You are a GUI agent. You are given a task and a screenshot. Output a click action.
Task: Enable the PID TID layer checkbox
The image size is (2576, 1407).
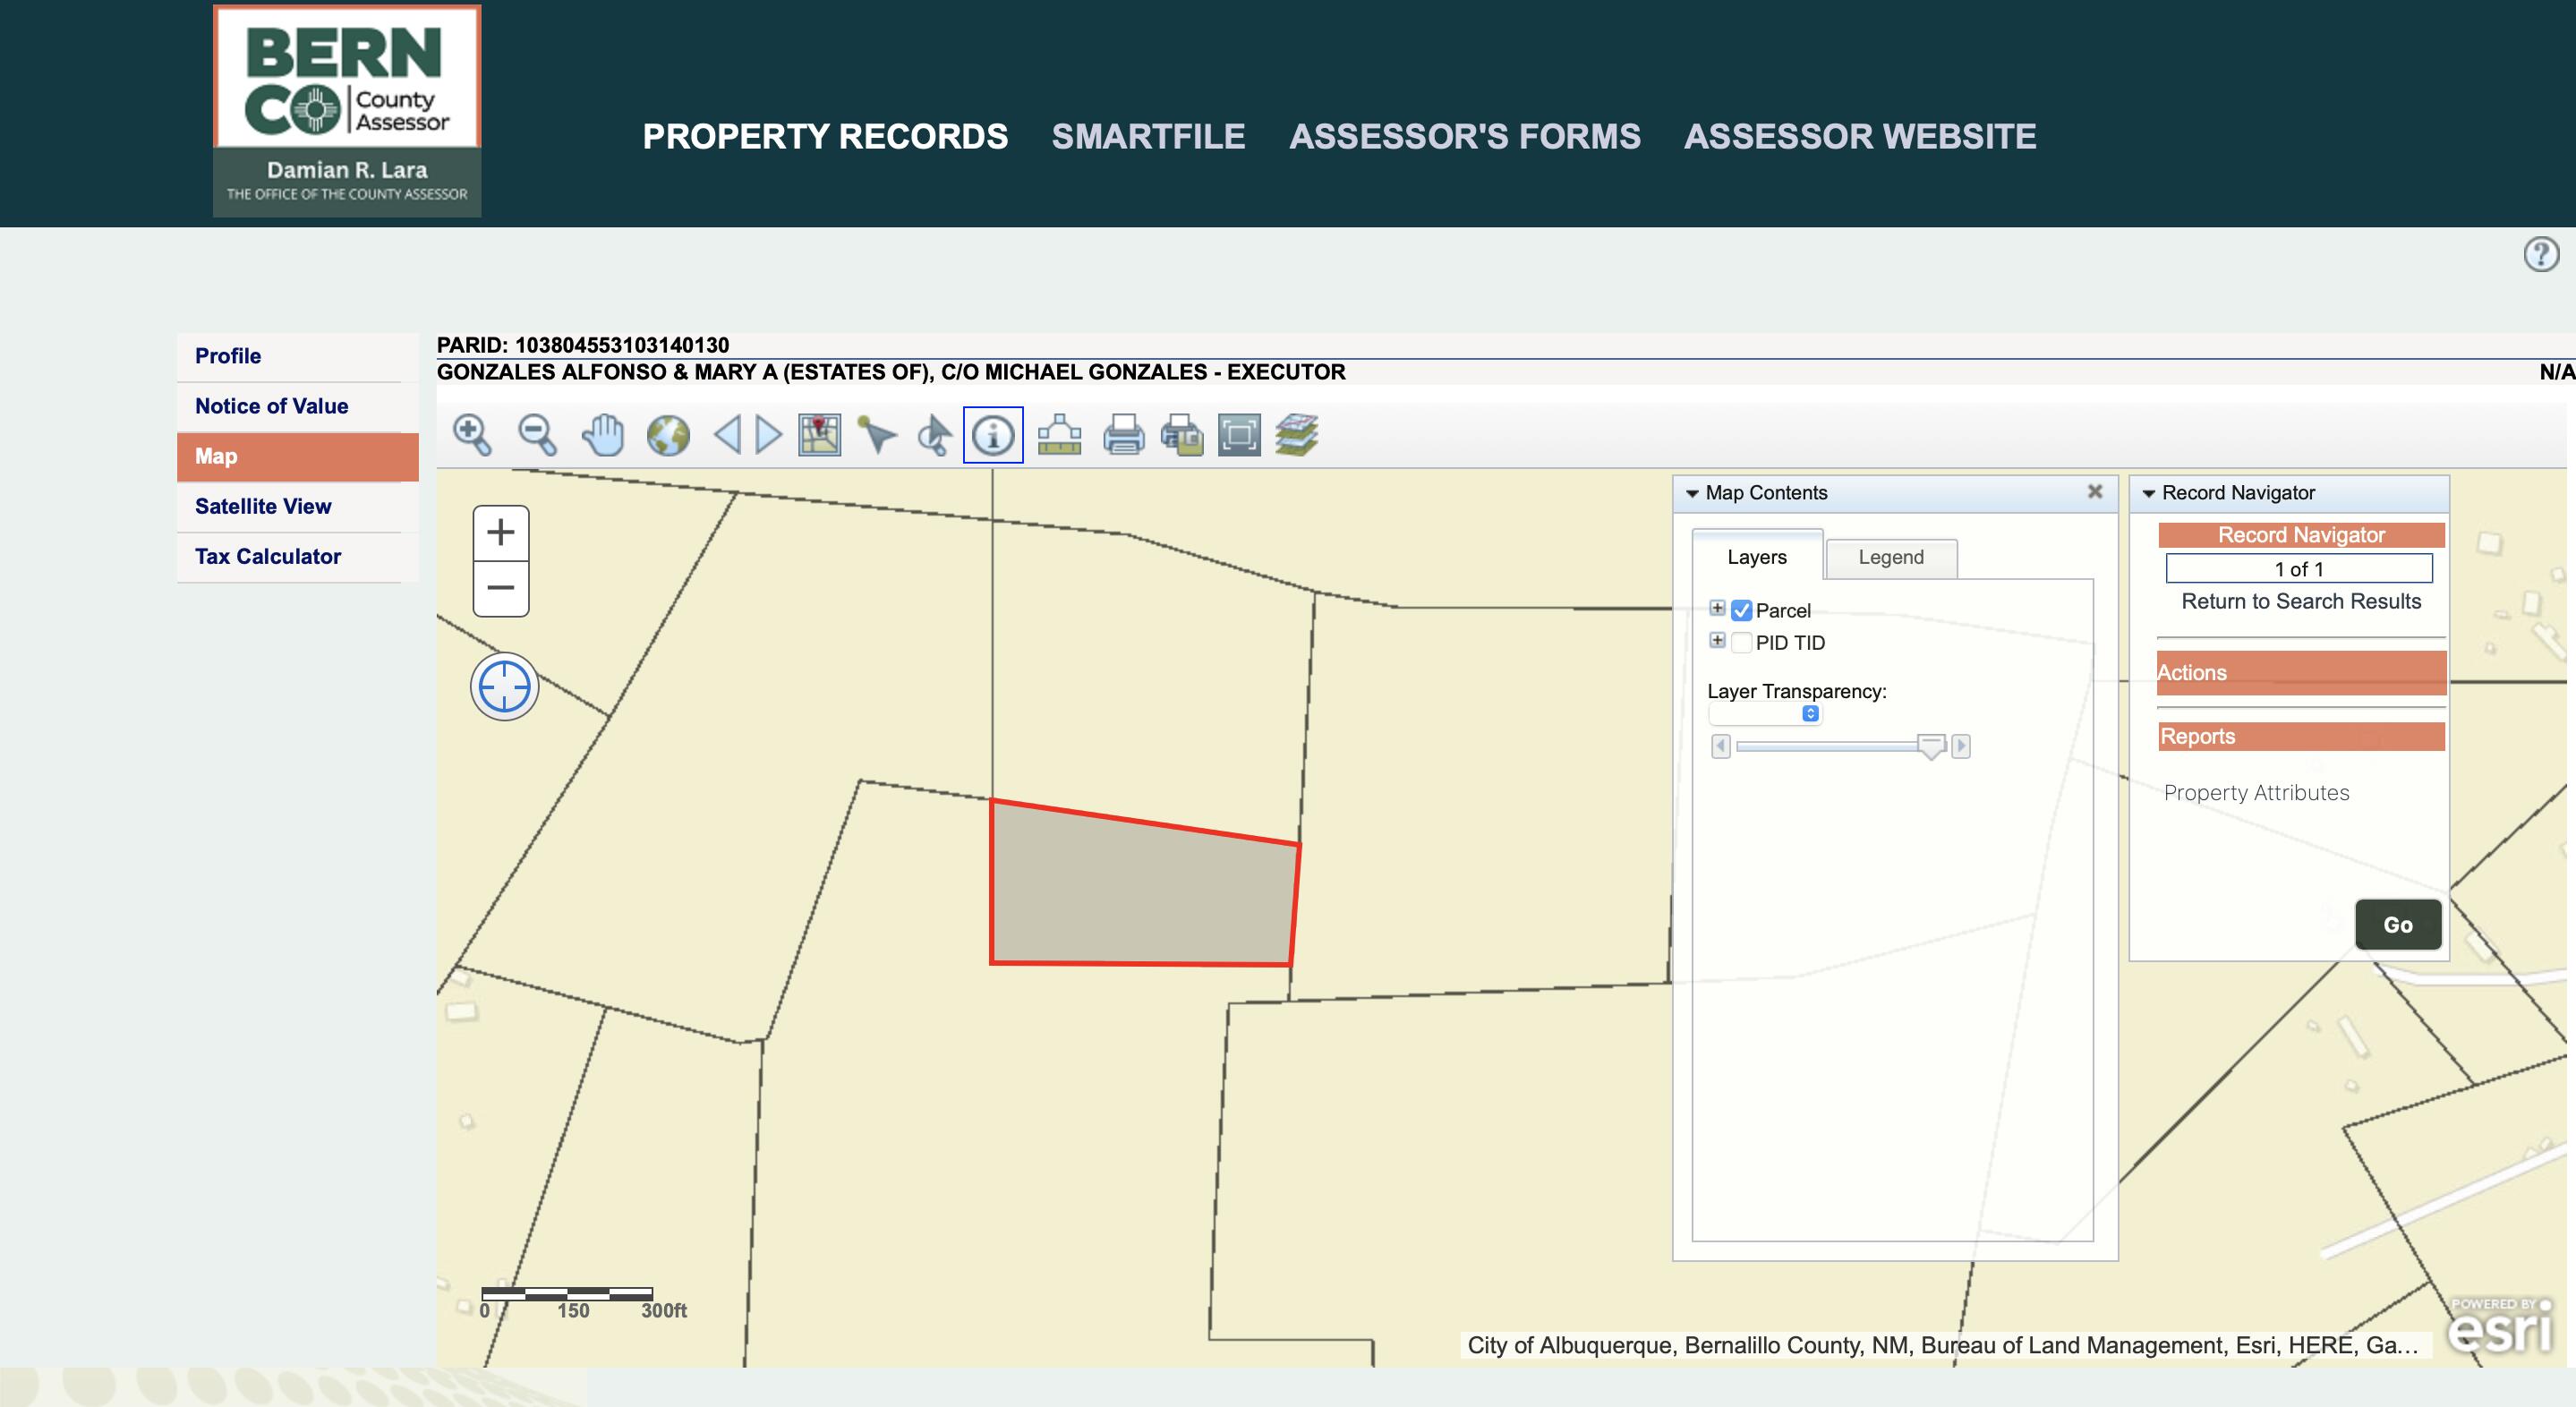tap(1739, 643)
